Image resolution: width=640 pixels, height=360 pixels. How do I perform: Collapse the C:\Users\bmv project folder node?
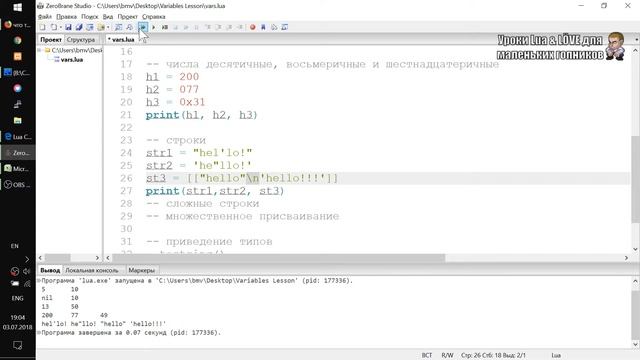coord(40,50)
